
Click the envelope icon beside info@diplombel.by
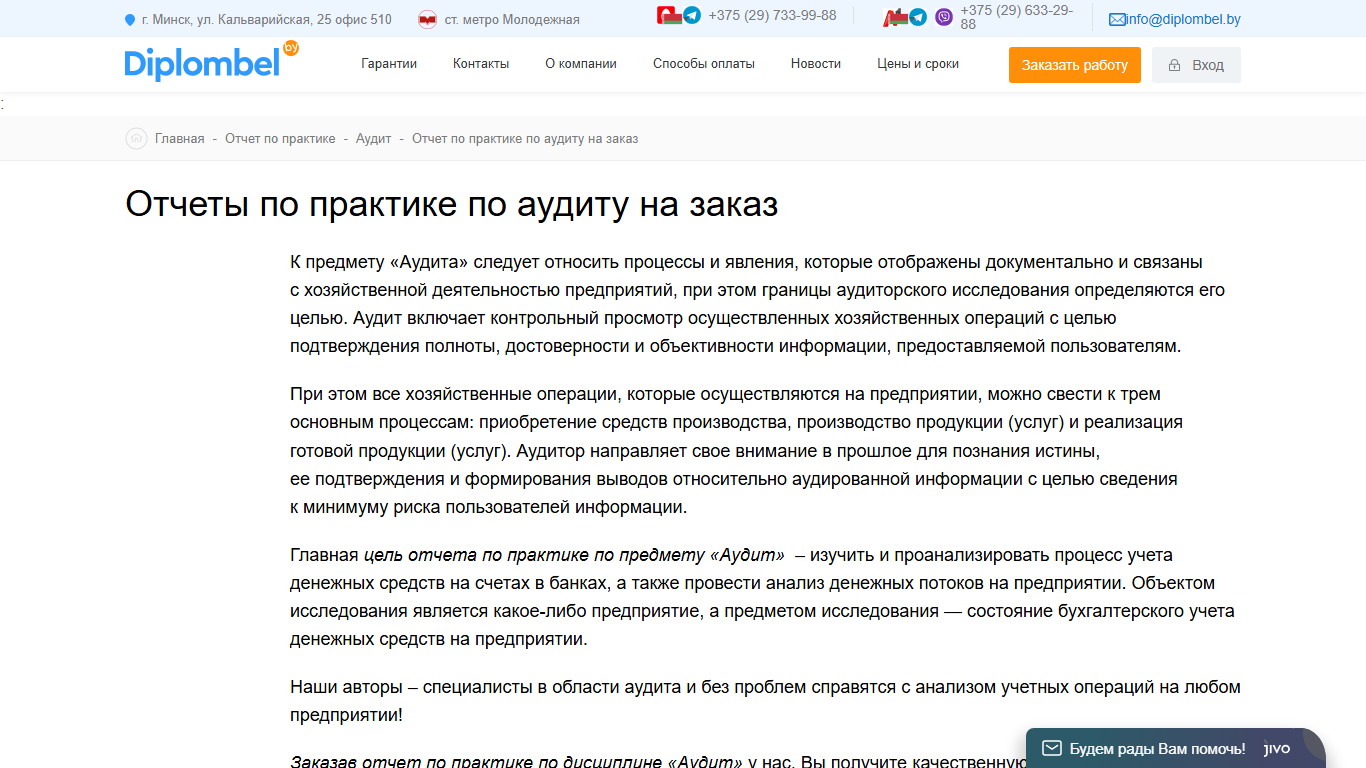click(x=1117, y=19)
